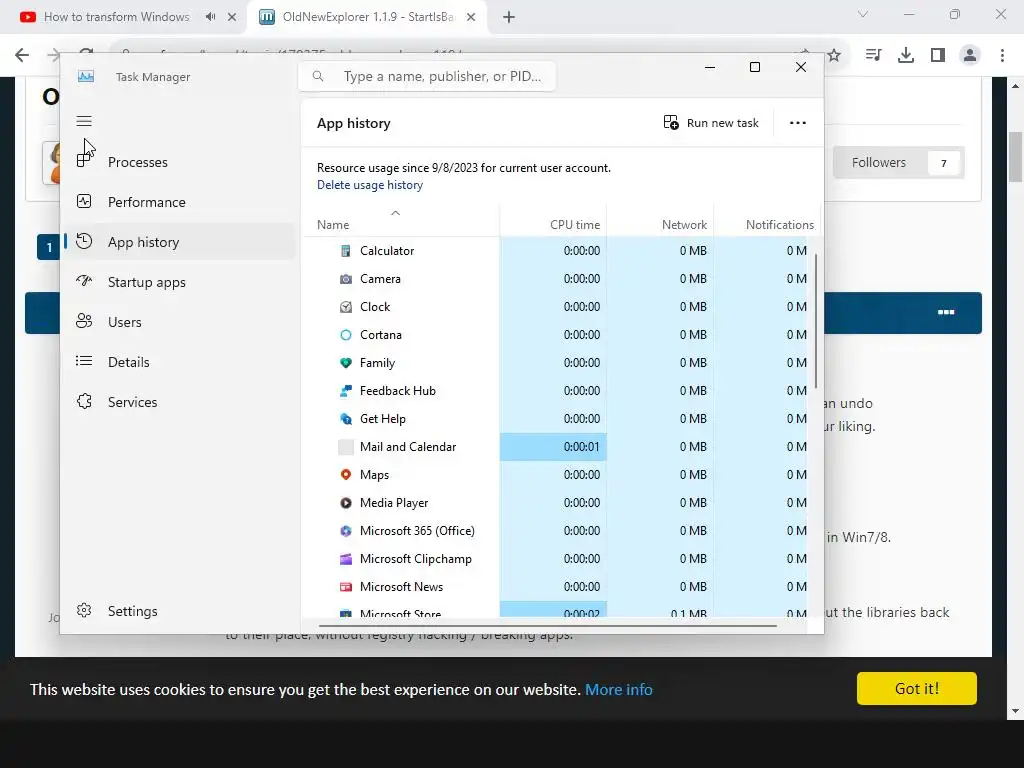This screenshot has height=768, width=1024.
Task: Click the app list horizontal scrollbar
Action: tap(547, 626)
